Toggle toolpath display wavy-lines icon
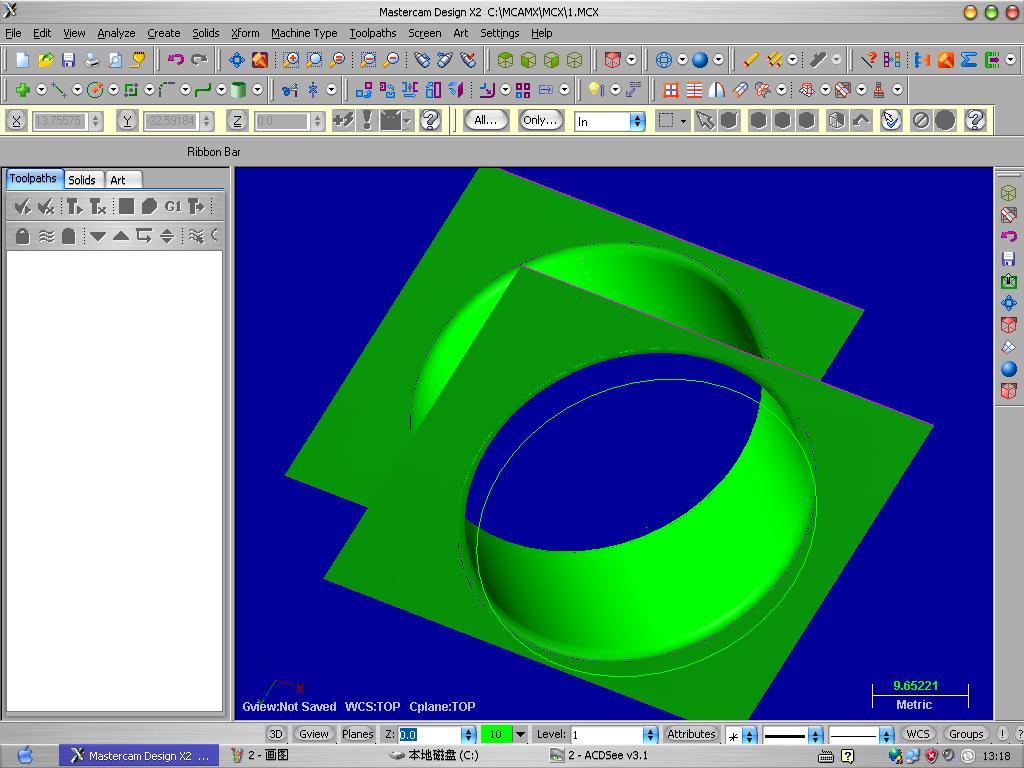Image resolution: width=1024 pixels, height=768 pixels. [46, 236]
